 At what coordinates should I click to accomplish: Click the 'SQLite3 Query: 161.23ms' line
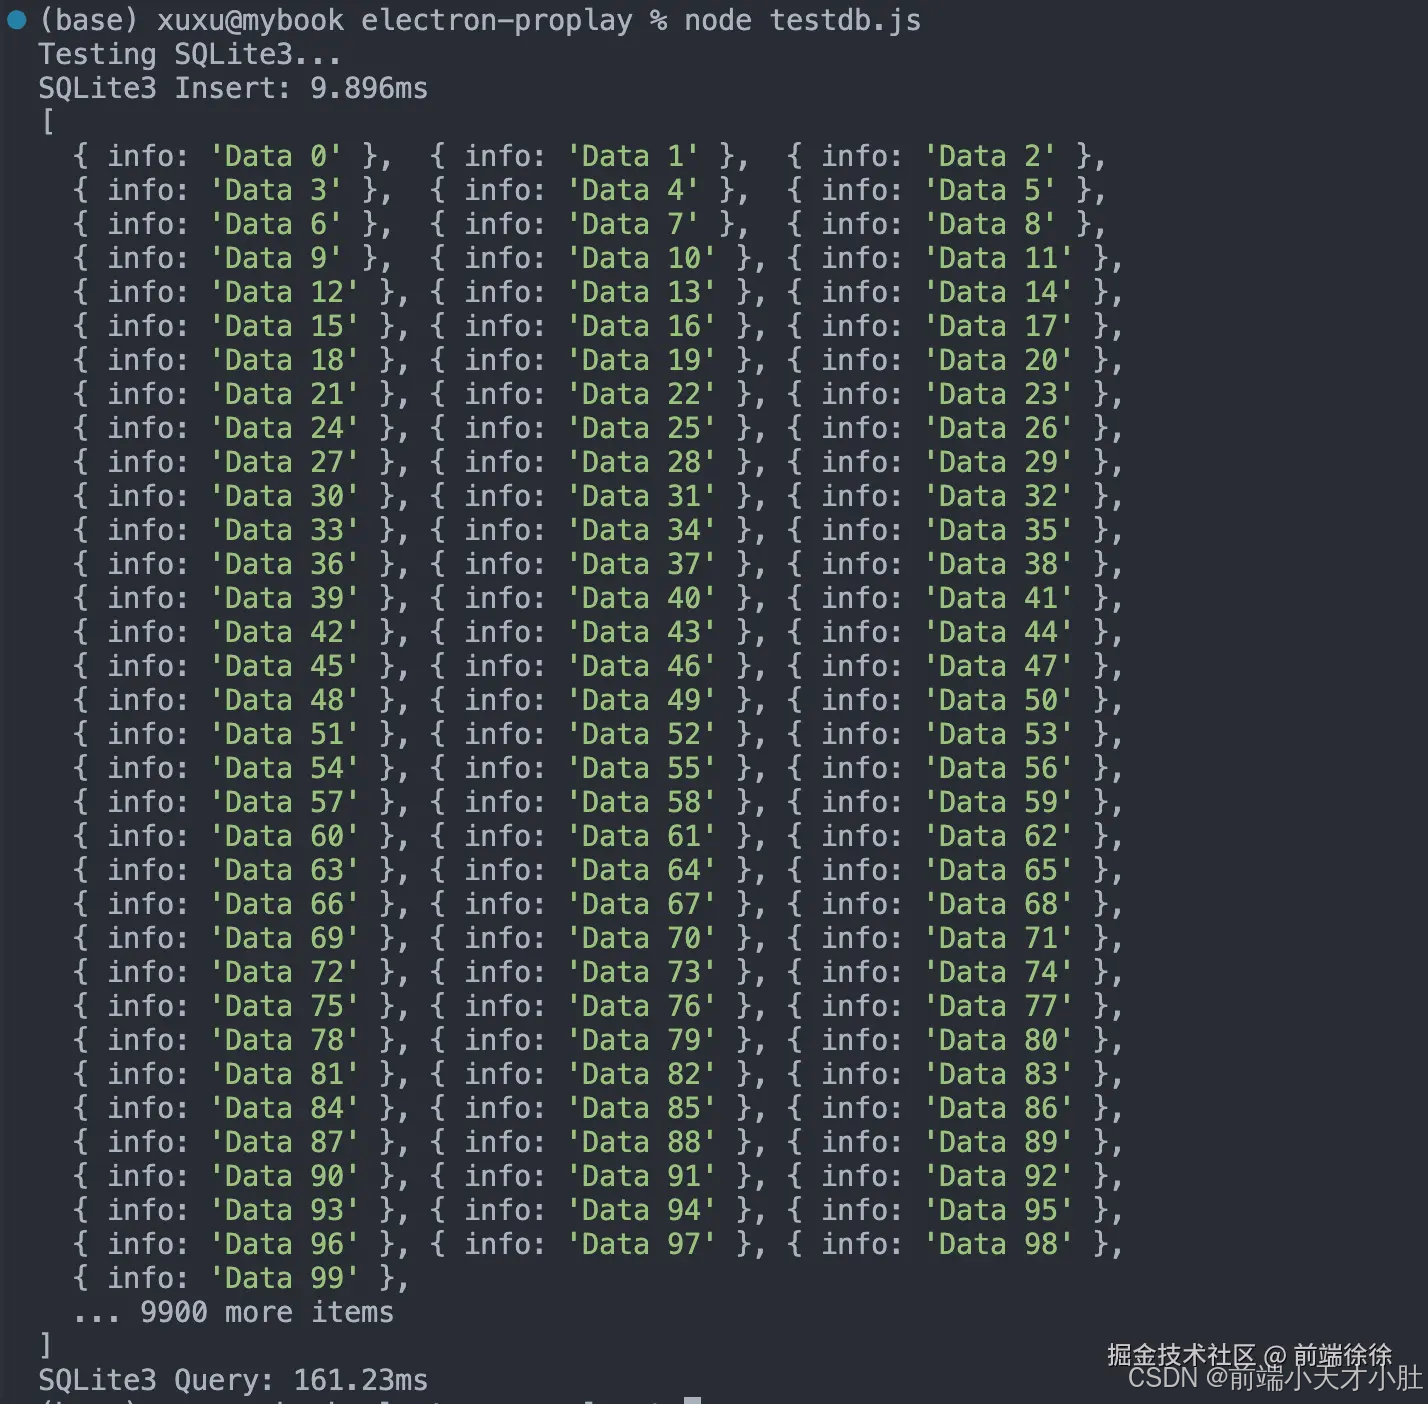tap(233, 1380)
